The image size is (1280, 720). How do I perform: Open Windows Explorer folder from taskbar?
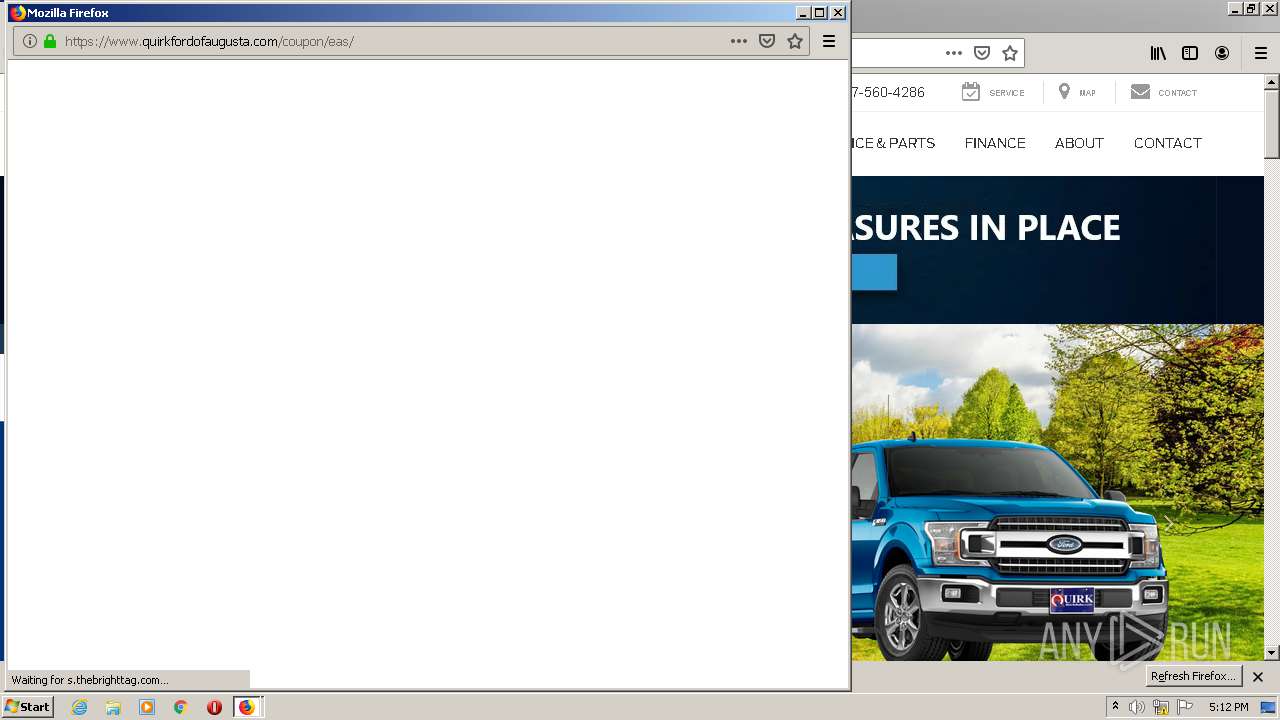pos(113,707)
